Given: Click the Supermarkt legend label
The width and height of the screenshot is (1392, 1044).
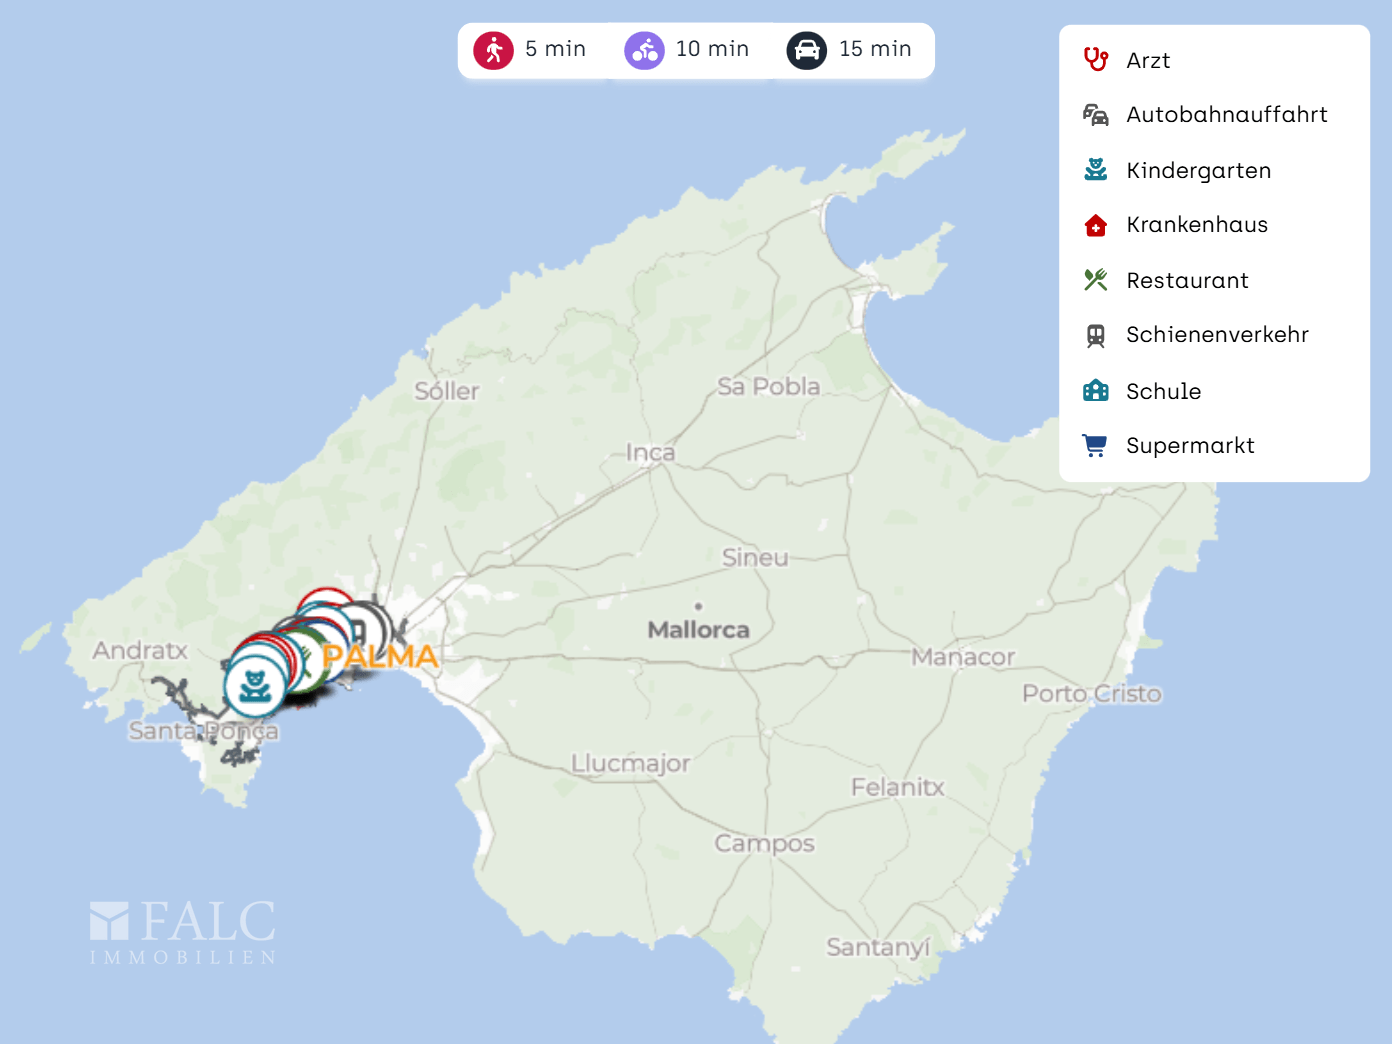Looking at the screenshot, I should pyautogui.click(x=1189, y=446).
